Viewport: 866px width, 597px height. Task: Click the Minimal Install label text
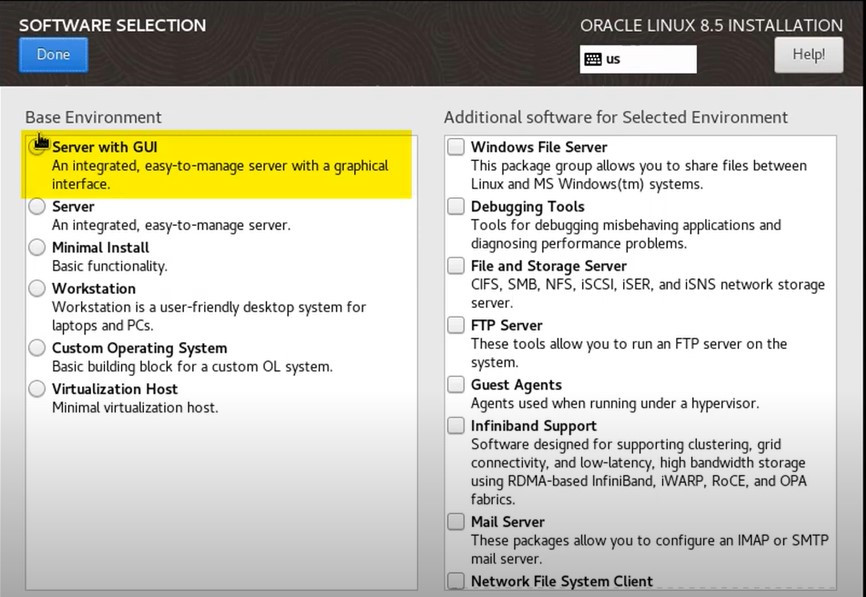[x=101, y=247]
